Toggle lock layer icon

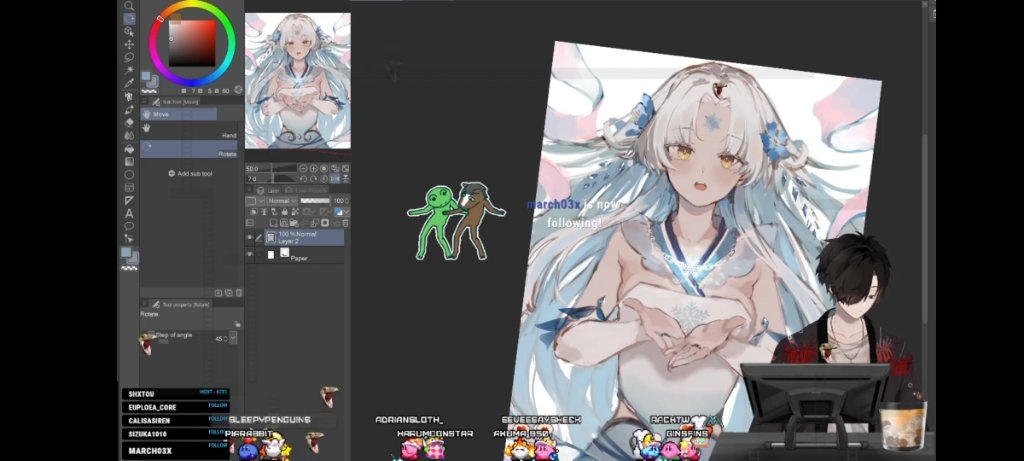click(284, 212)
